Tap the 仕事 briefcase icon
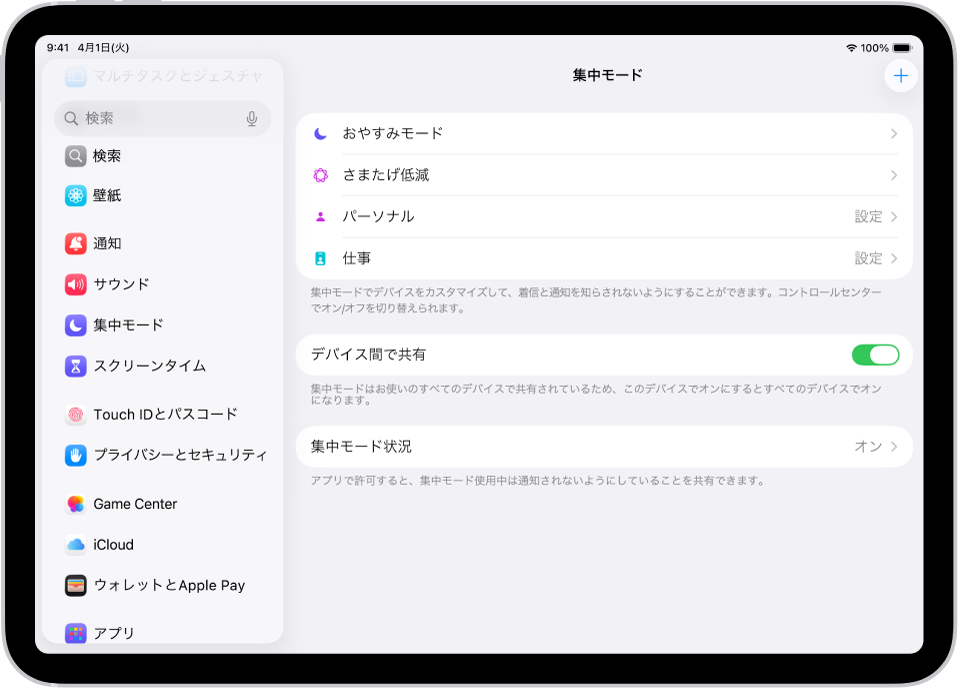960x689 pixels. tap(319, 258)
